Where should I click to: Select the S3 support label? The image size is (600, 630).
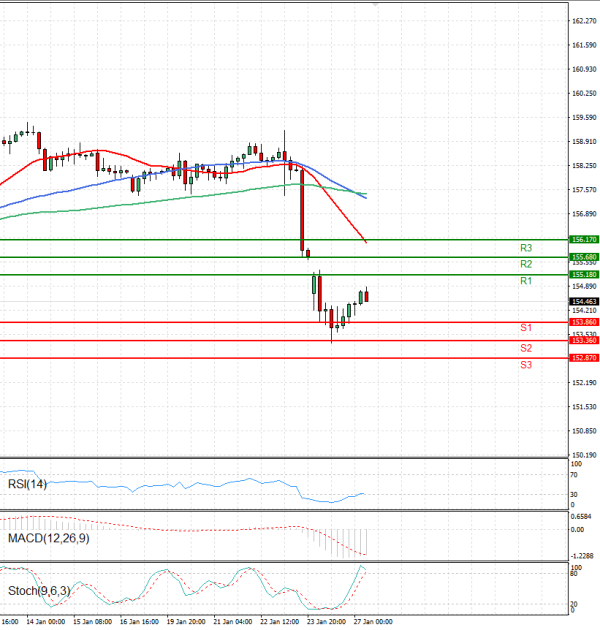525,366
